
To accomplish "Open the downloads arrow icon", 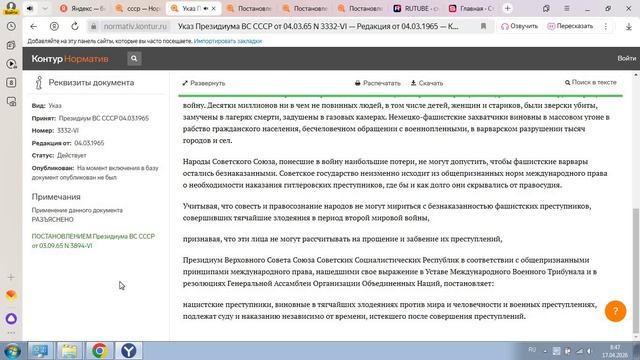I will 629,26.
